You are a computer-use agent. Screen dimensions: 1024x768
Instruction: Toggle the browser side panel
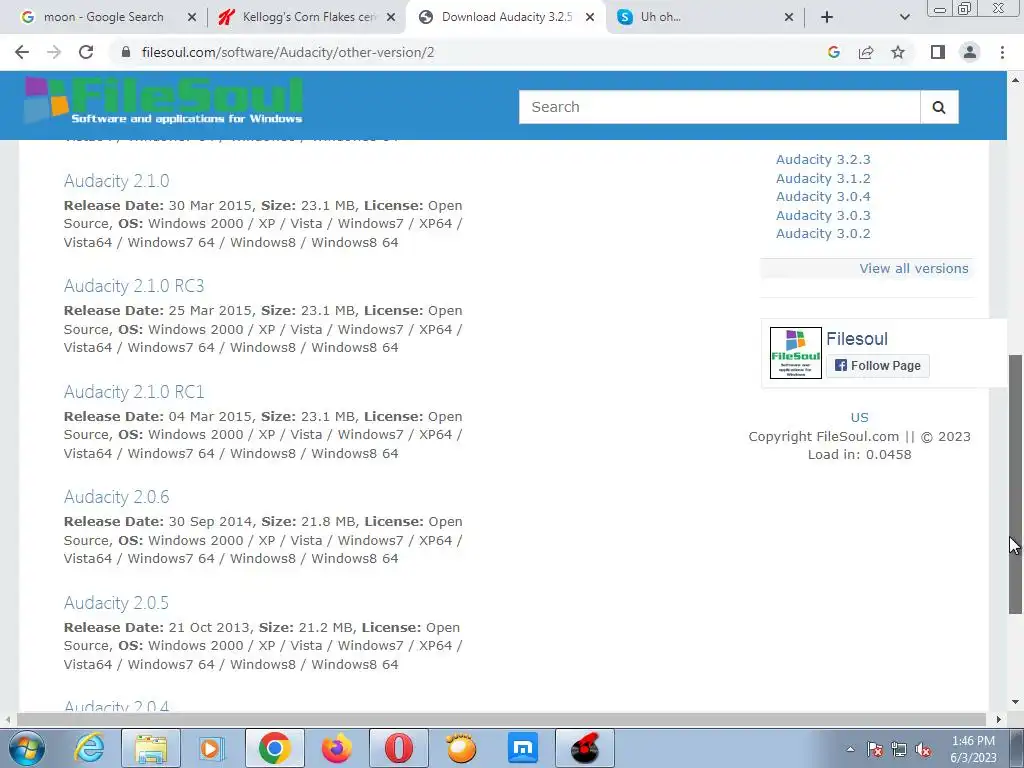[938, 52]
